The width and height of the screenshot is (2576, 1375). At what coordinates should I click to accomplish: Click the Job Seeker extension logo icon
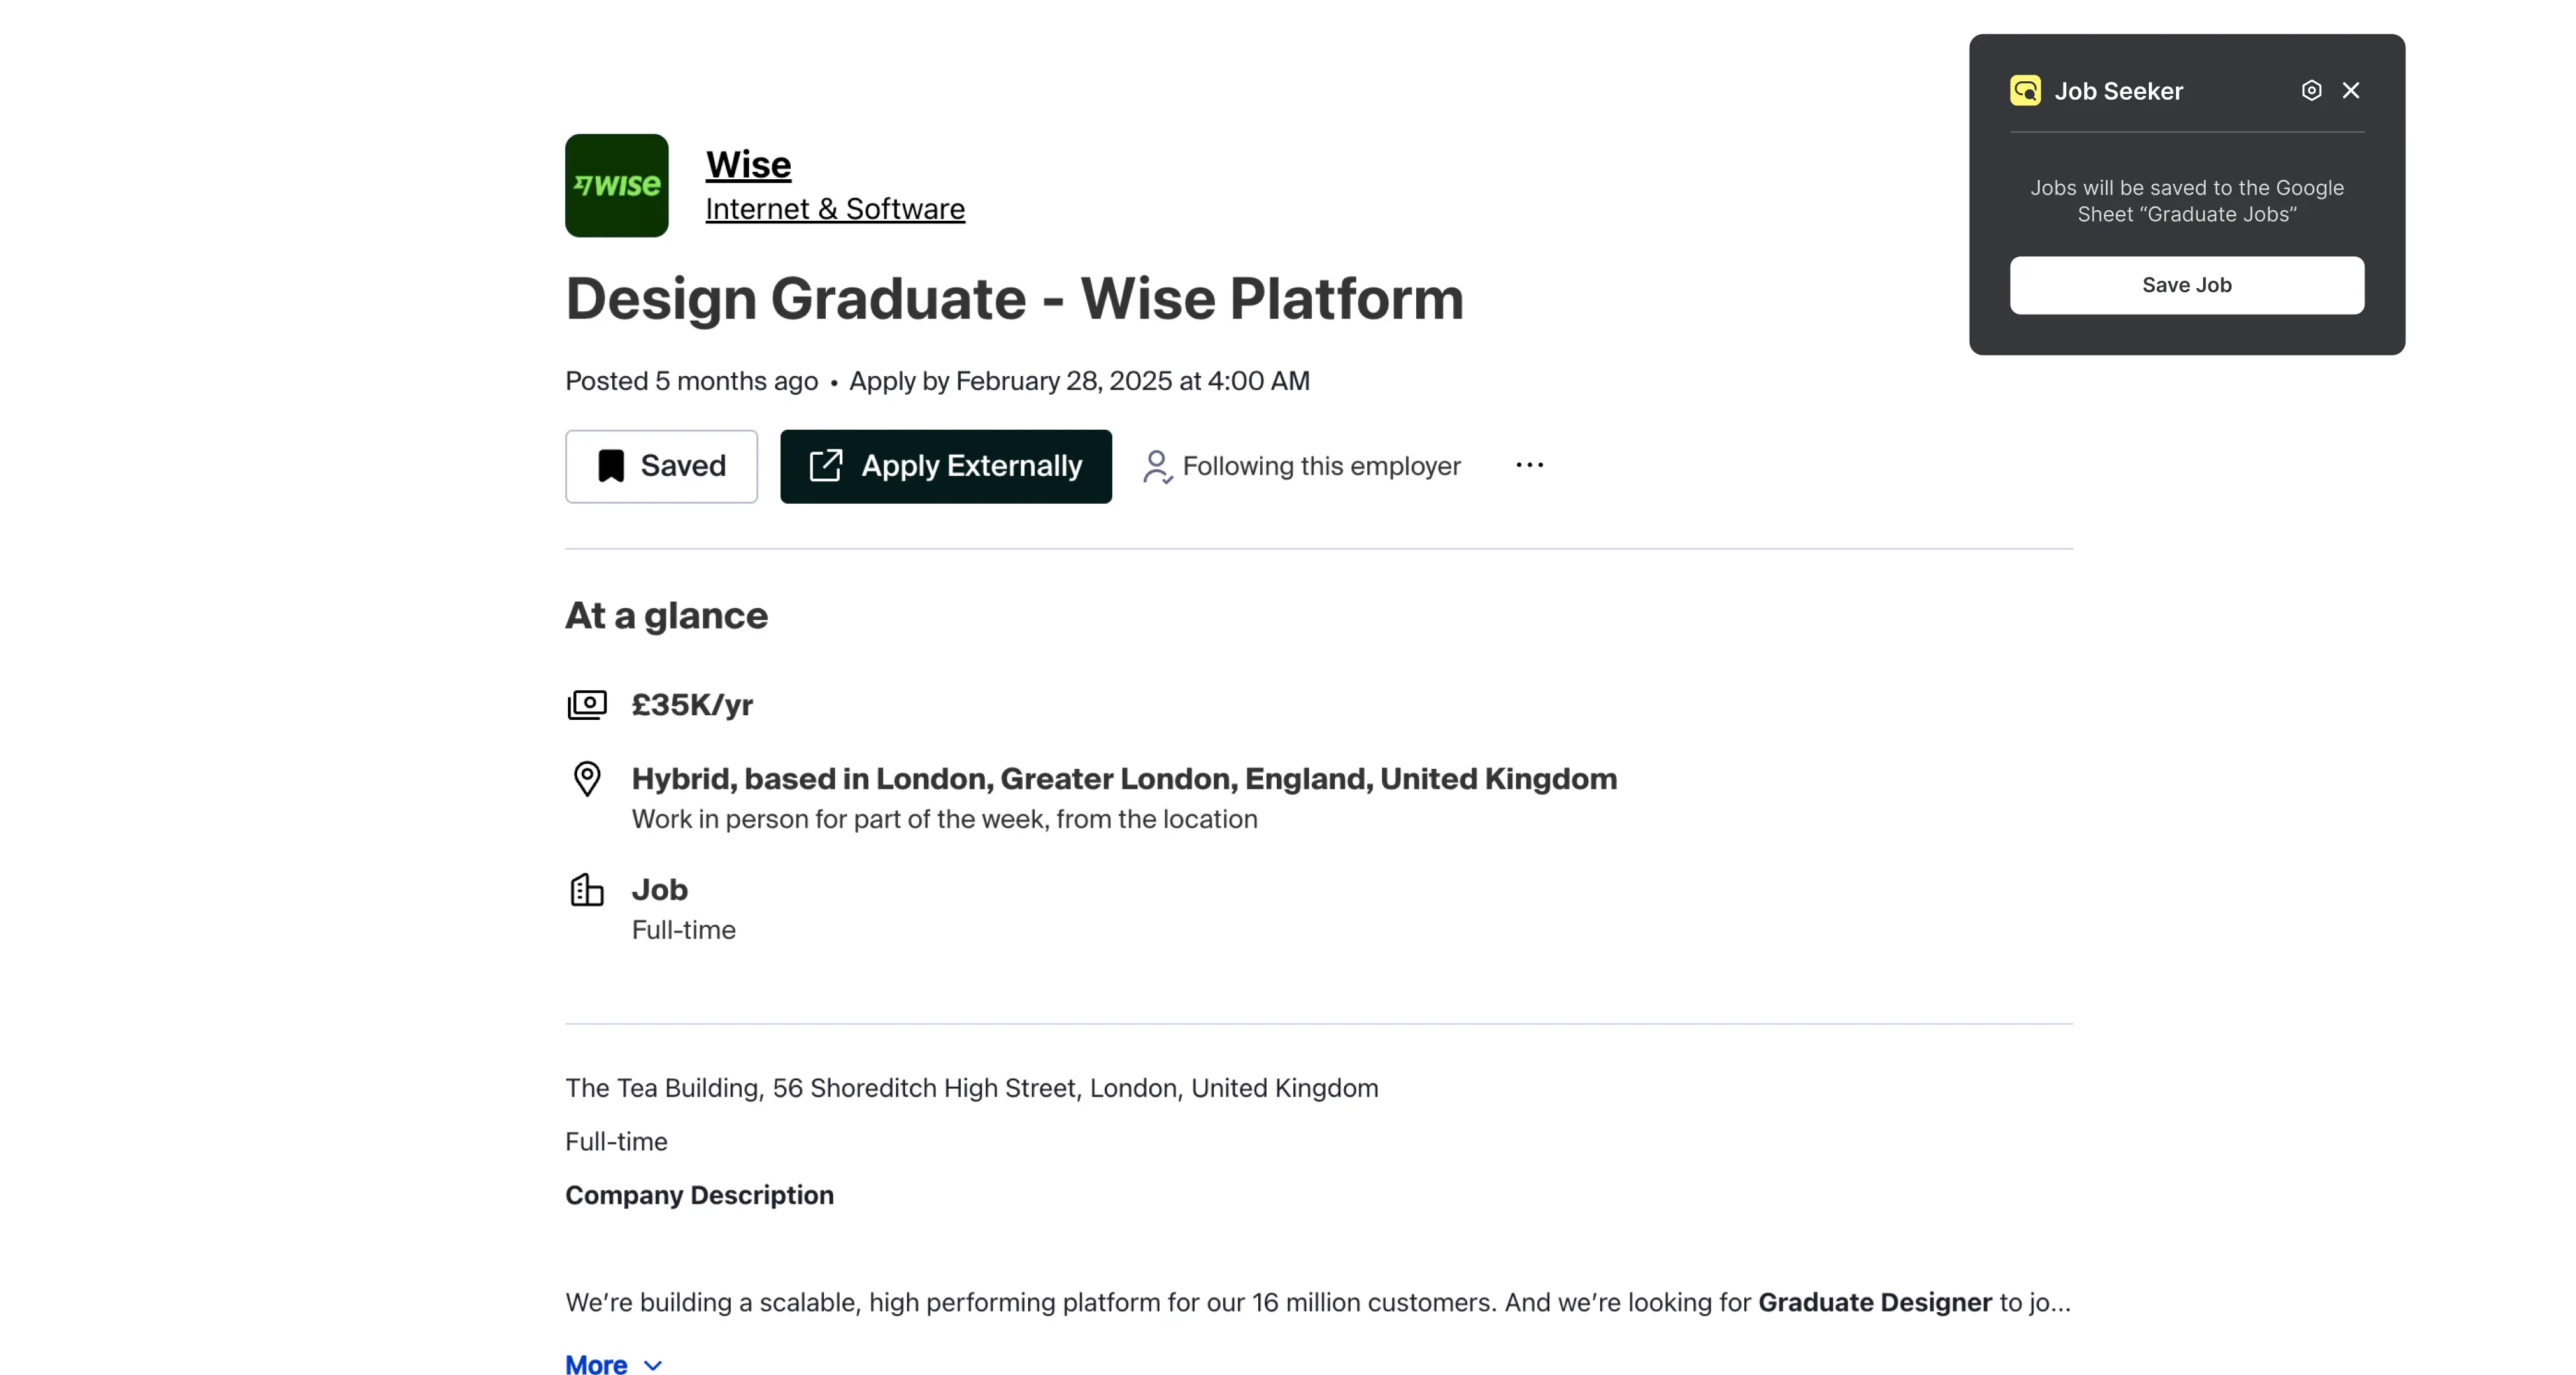coord(2025,90)
